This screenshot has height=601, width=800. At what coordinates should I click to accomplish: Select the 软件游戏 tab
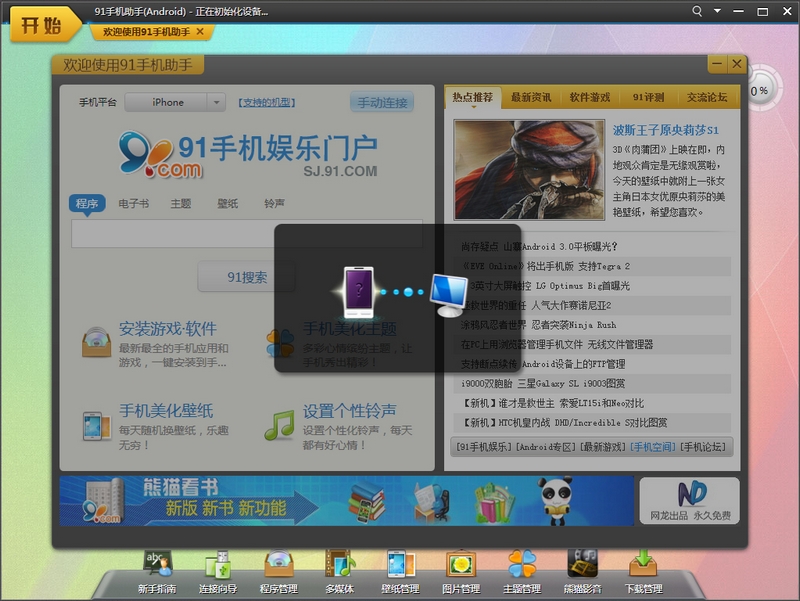[590, 97]
